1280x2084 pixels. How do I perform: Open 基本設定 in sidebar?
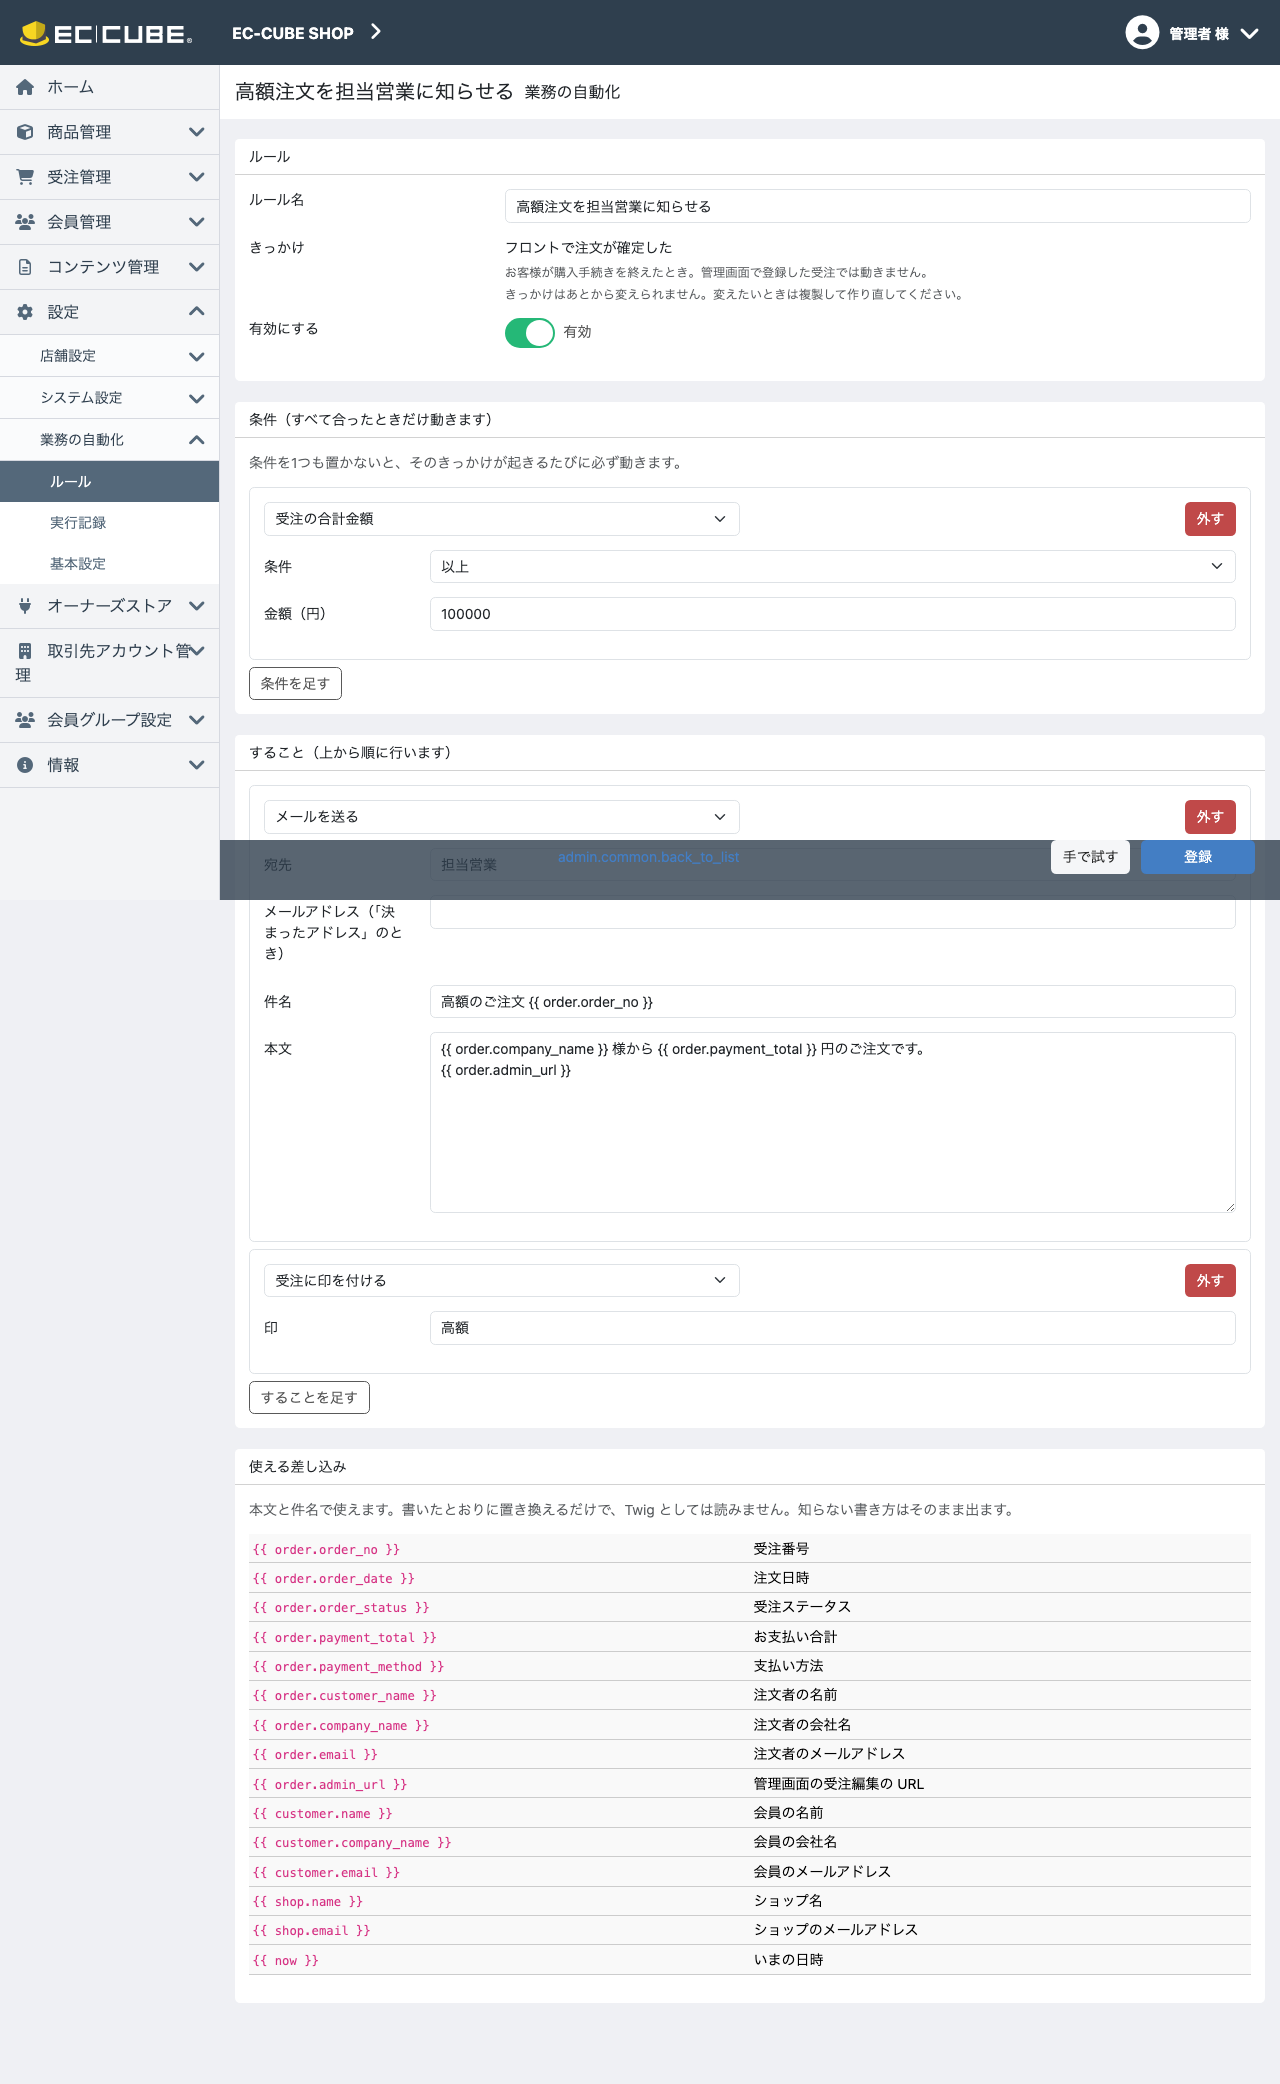(110, 564)
